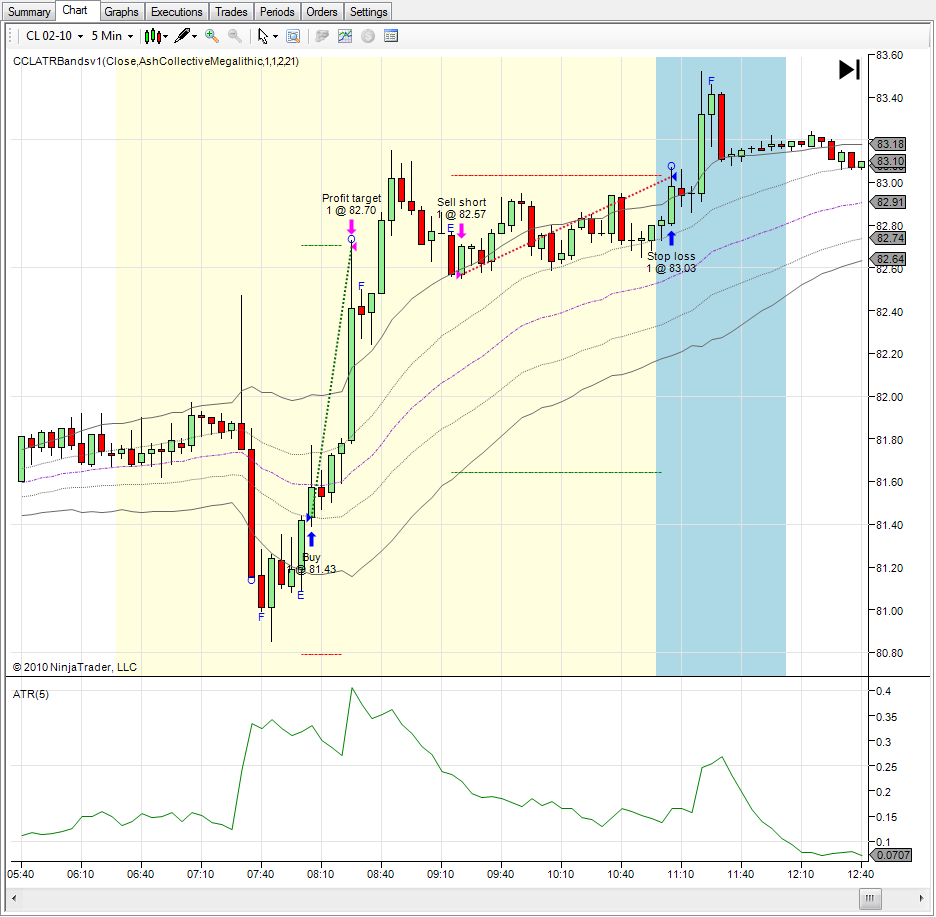This screenshot has height=917, width=936.
Task: Click the candlestick chart style icon
Action: tap(153, 36)
